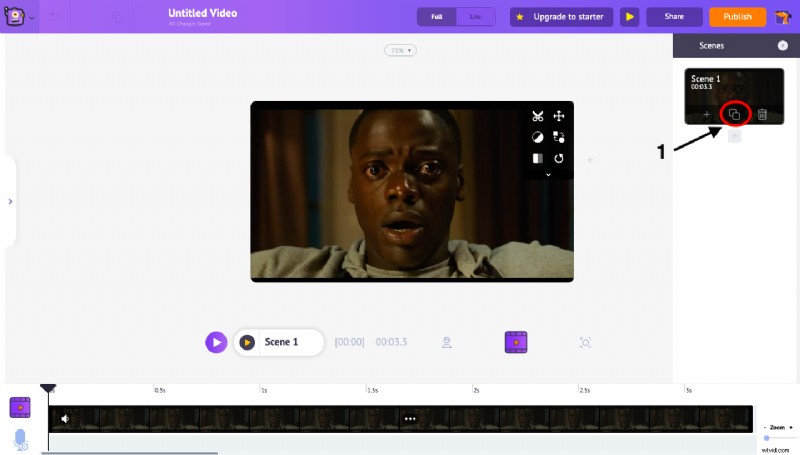Image resolution: width=800 pixels, height=455 pixels.
Task: Click the rotate/reset icon
Action: click(x=559, y=159)
